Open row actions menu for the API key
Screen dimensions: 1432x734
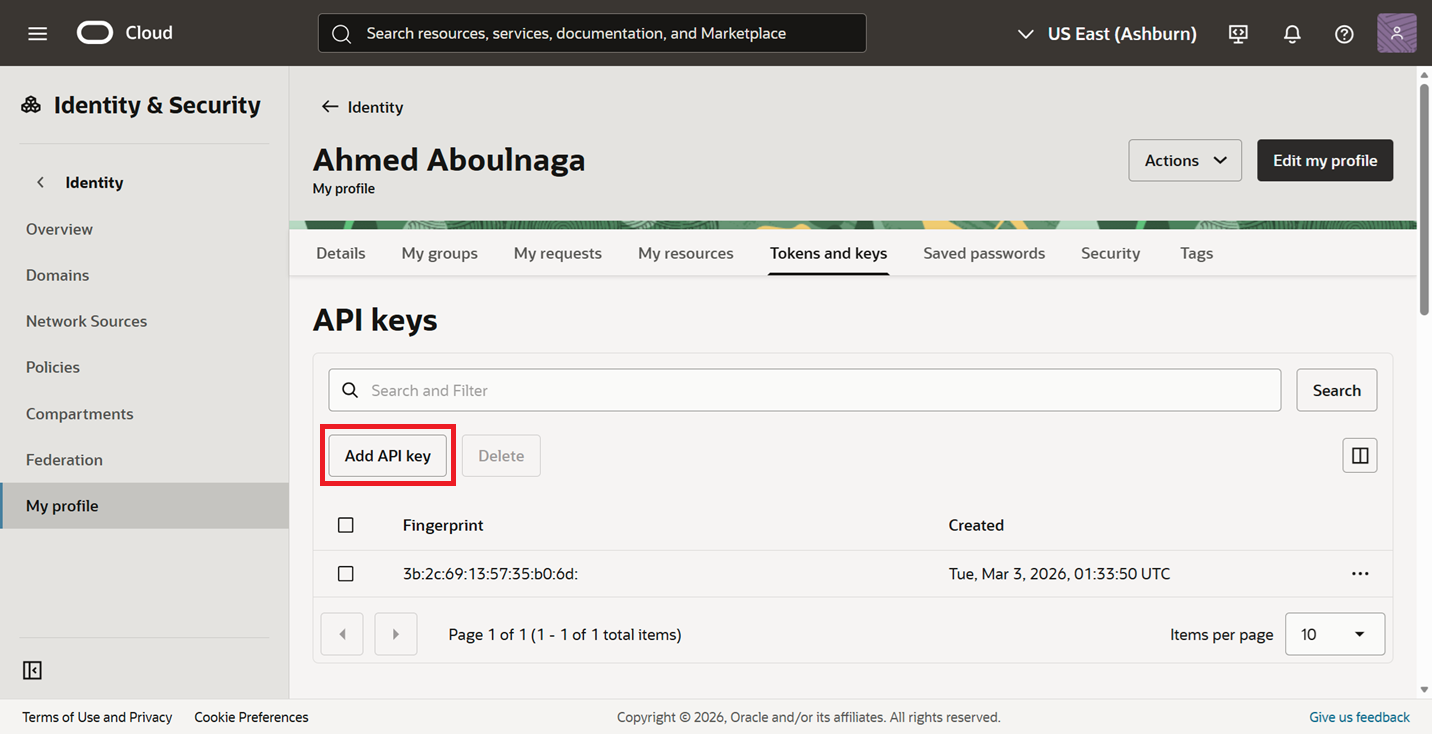coord(1359,574)
